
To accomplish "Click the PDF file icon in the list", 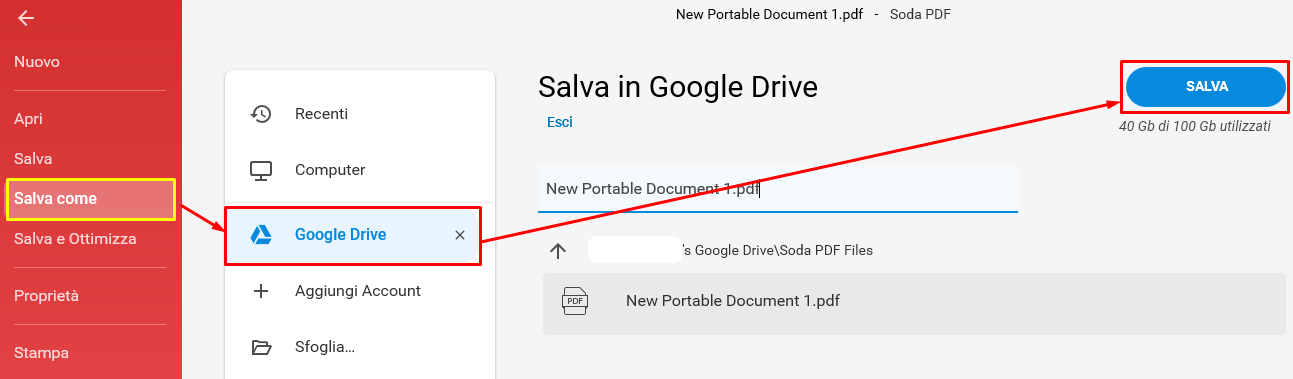I will [575, 301].
